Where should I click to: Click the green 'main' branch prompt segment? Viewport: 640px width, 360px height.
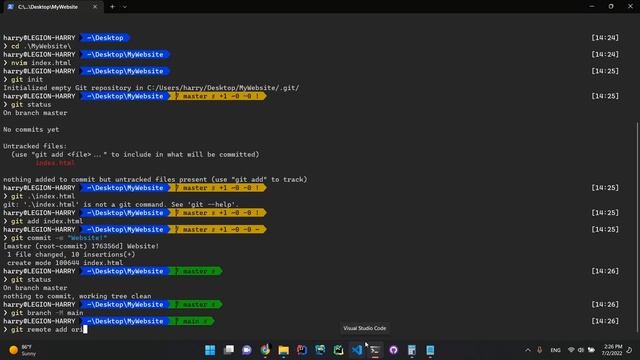click(x=191, y=321)
